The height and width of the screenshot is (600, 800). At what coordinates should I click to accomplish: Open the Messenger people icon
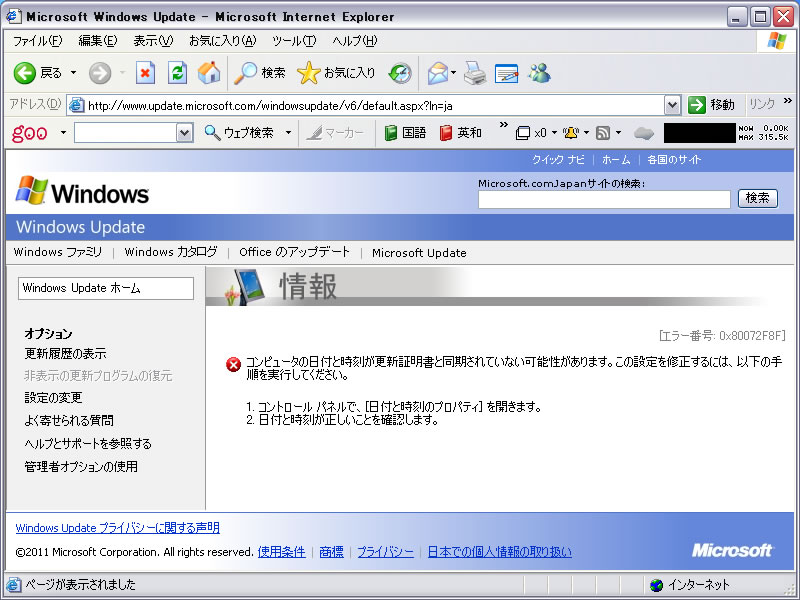[x=539, y=73]
